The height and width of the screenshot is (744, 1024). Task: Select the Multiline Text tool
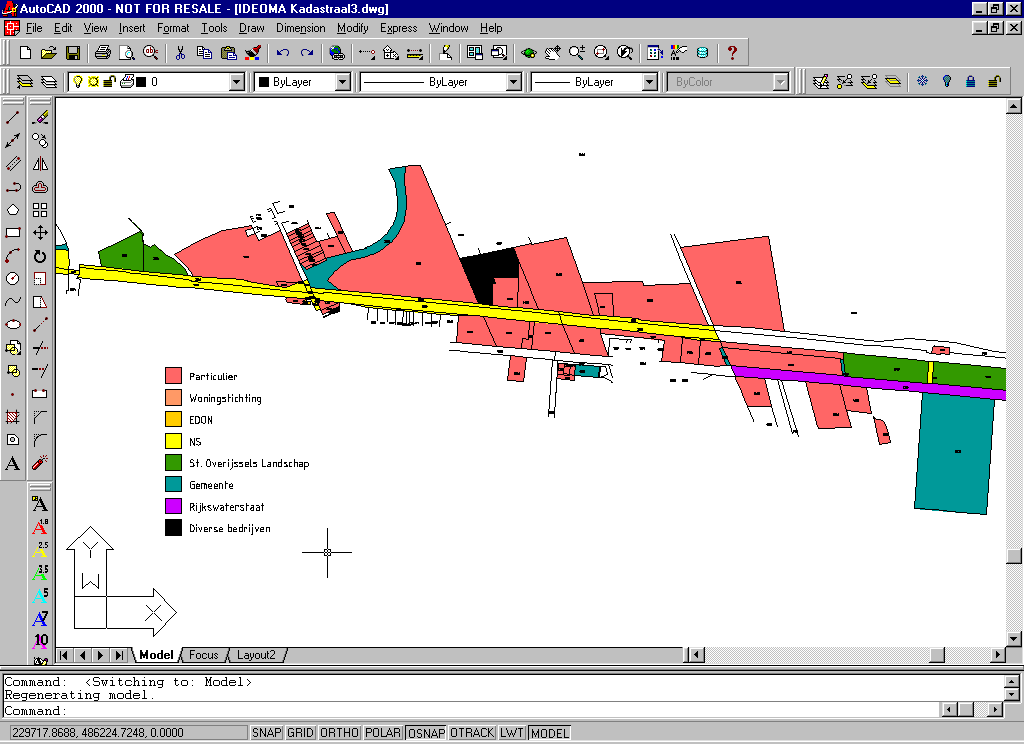(13, 463)
